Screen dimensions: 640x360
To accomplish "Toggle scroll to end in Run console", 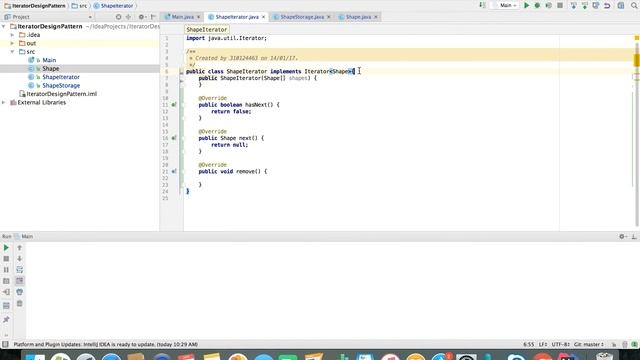I will (x=19, y=281).
